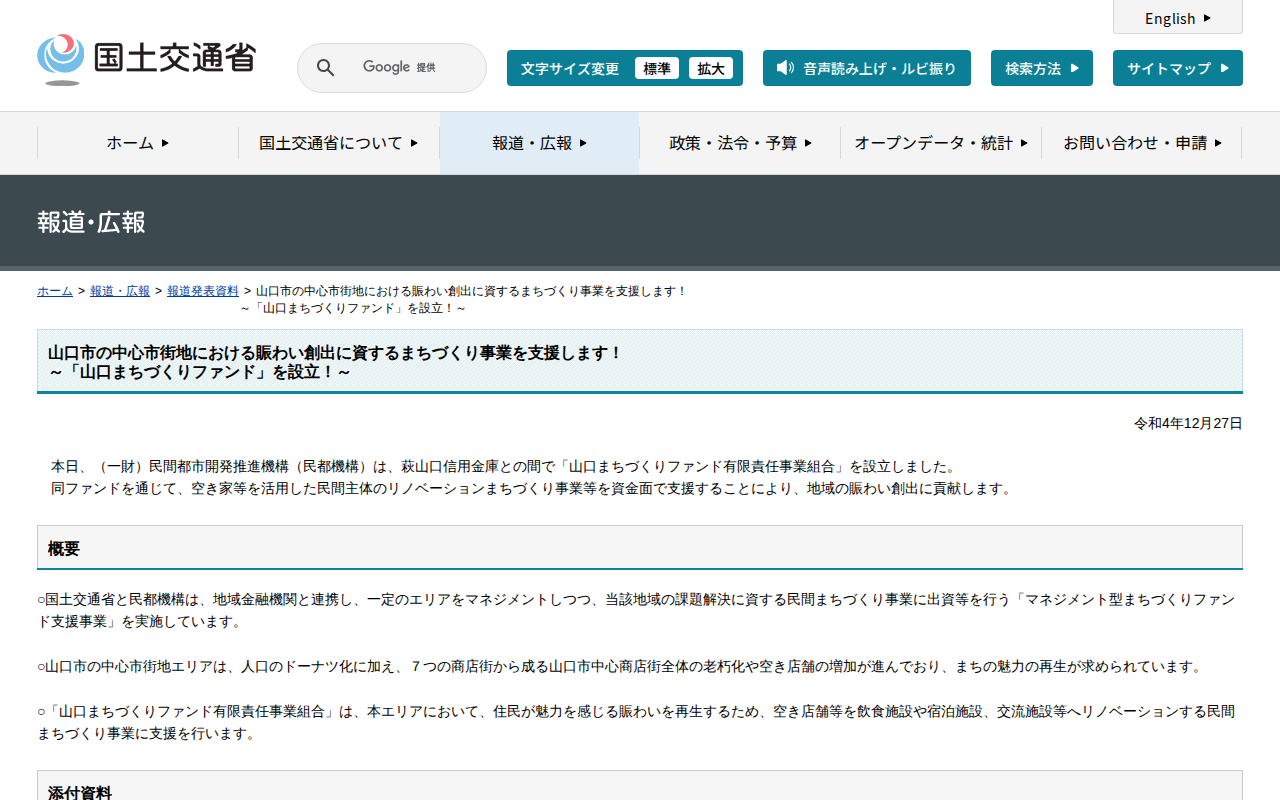Click the arrow icon next to English
Screen dimensions: 1280x800
1207,18
